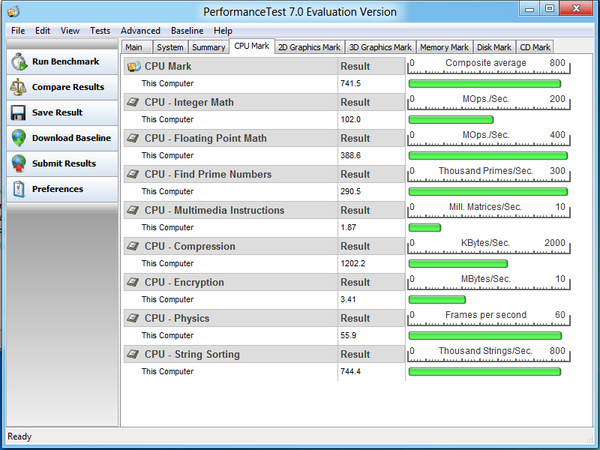Image resolution: width=600 pixels, height=450 pixels.
Task: Select the System tab
Action: (170, 47)
